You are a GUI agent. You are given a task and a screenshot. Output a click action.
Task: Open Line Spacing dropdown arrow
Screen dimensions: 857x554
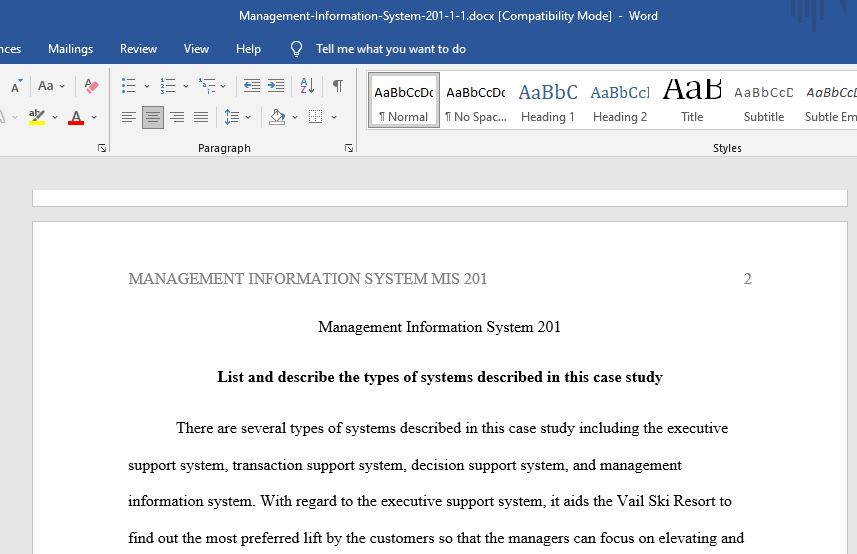248,117
